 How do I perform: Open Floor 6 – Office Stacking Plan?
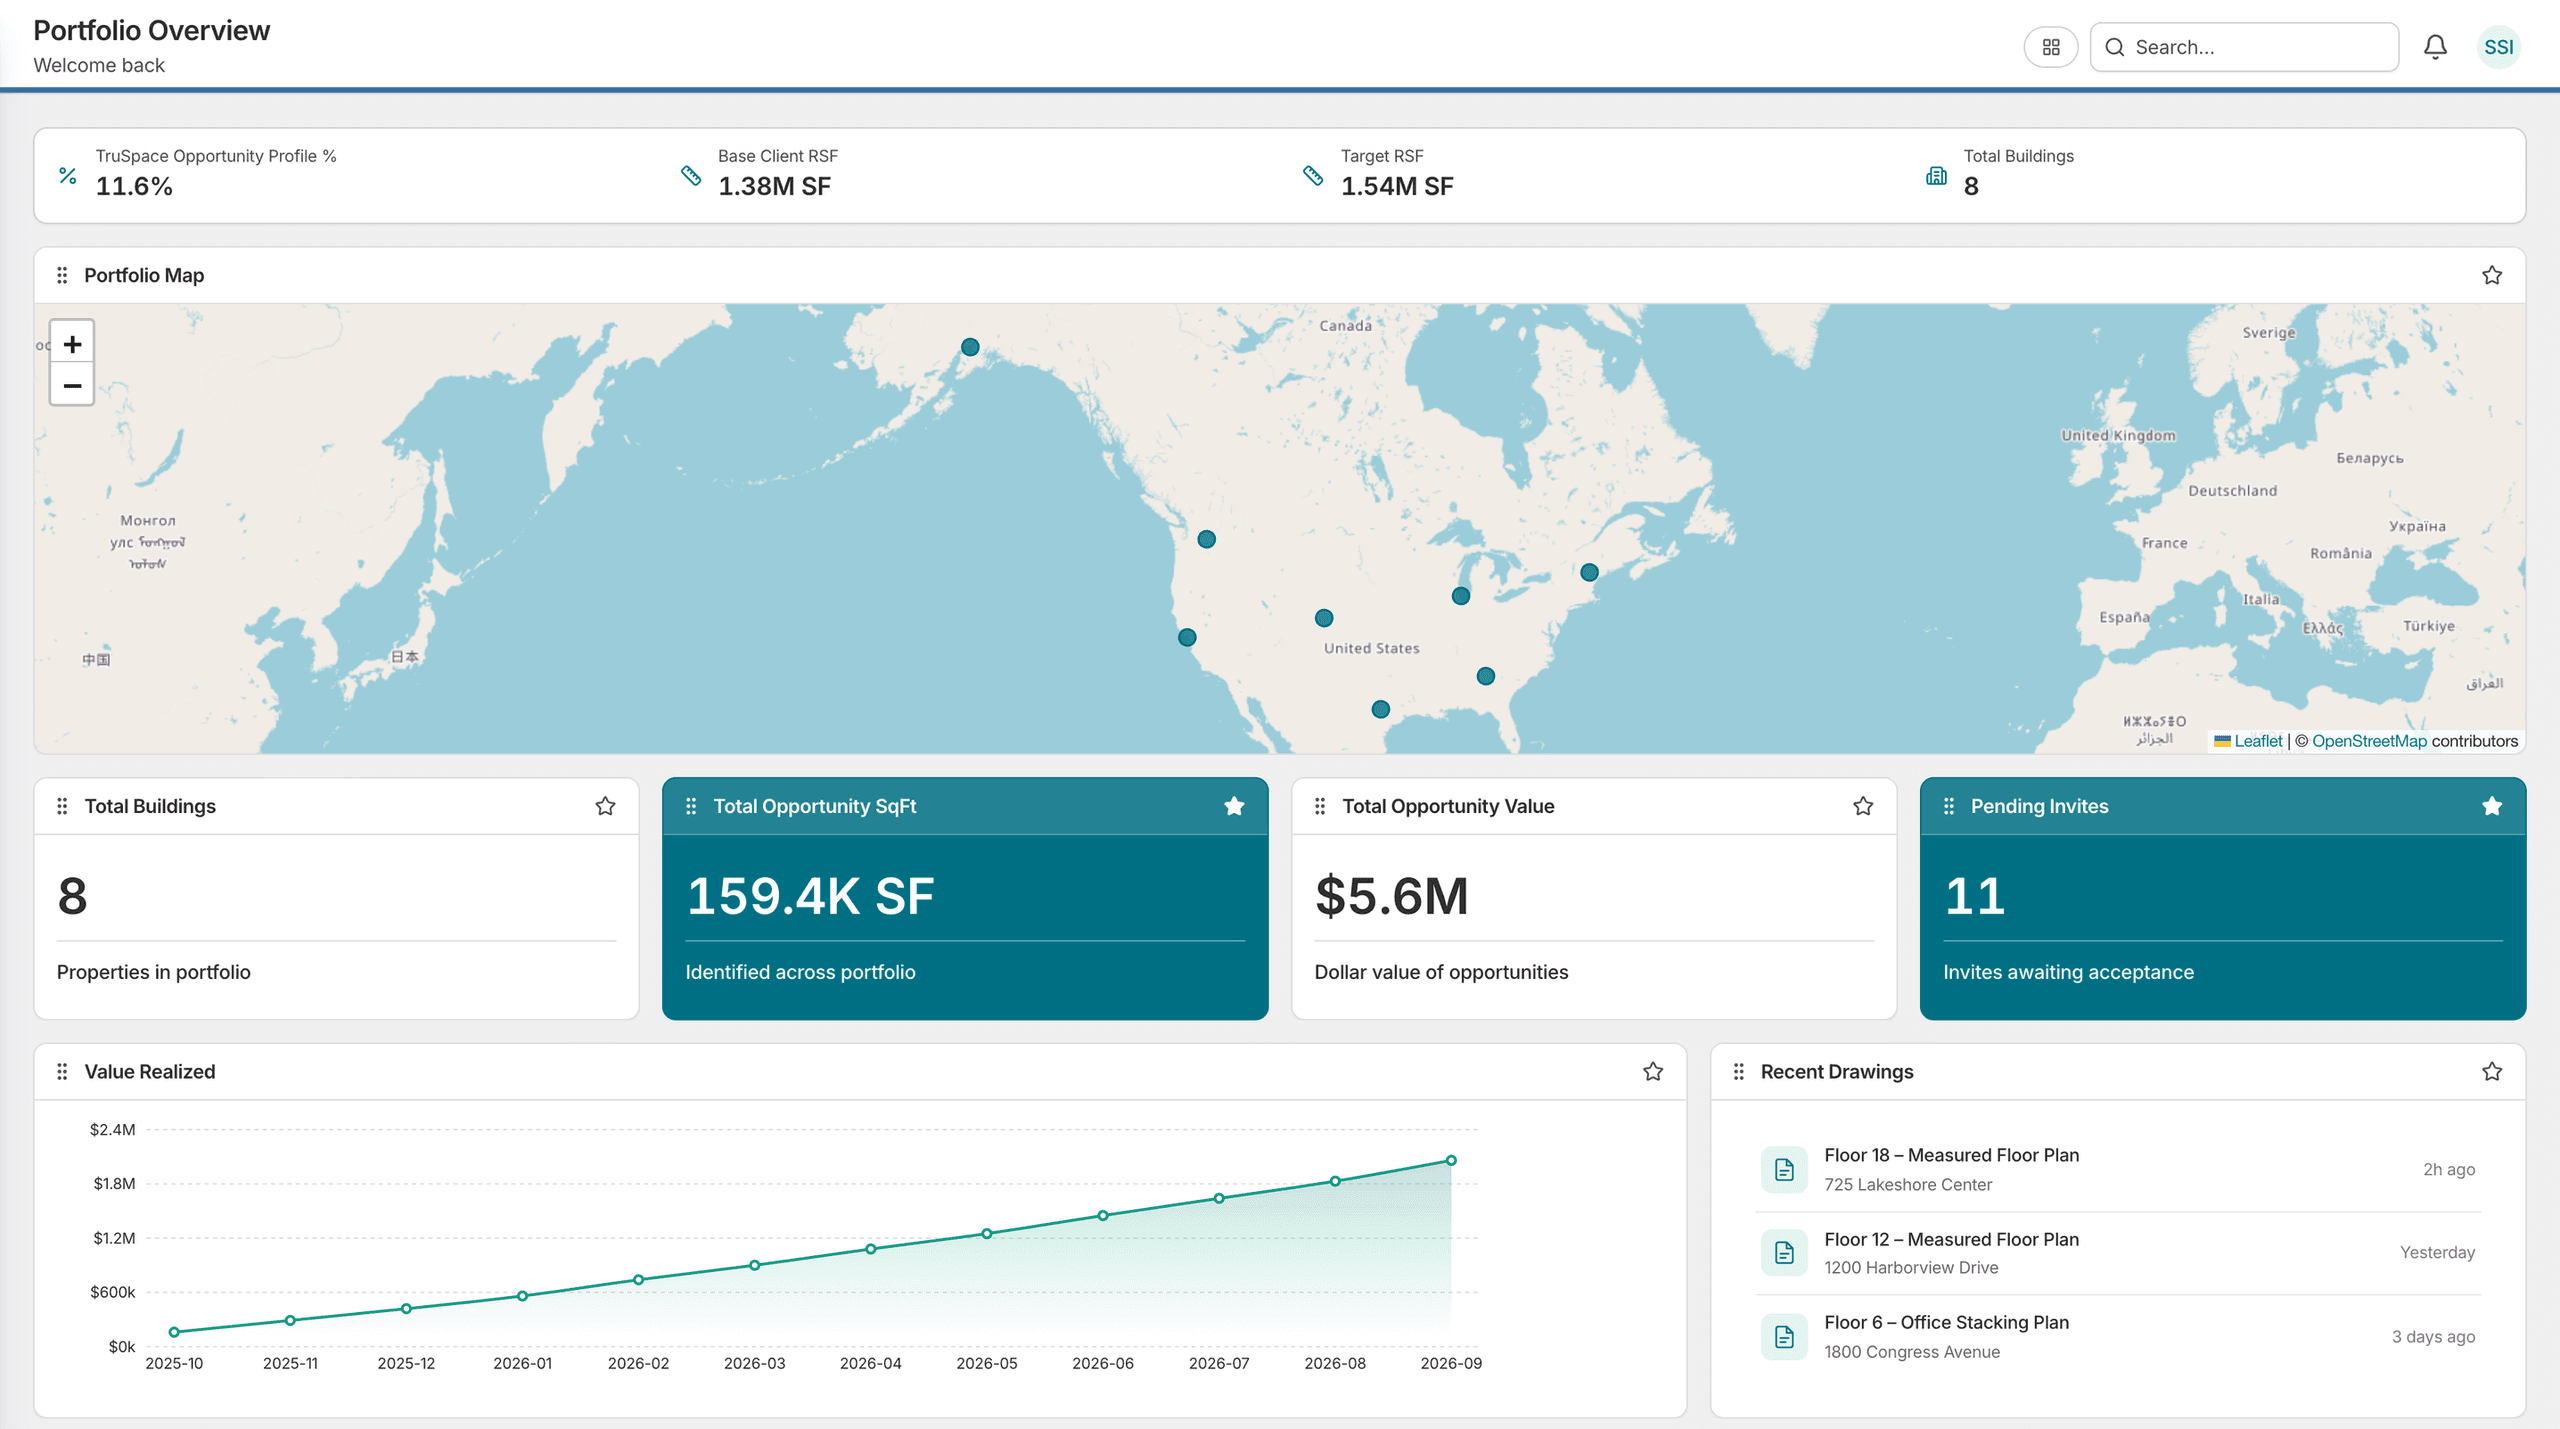tap(1946, 1322)
